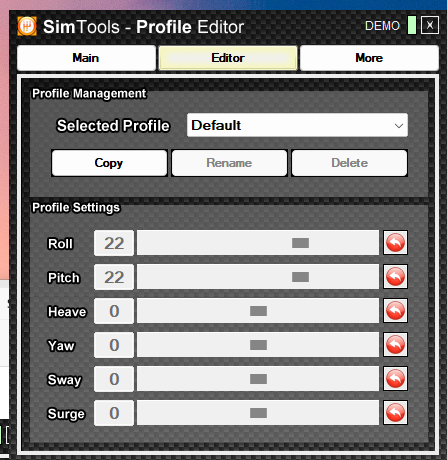The width and height of the screenshot is (447, 460).
Task: Reset the Roll value with red arrow icon
Action: tap(395, 243)
